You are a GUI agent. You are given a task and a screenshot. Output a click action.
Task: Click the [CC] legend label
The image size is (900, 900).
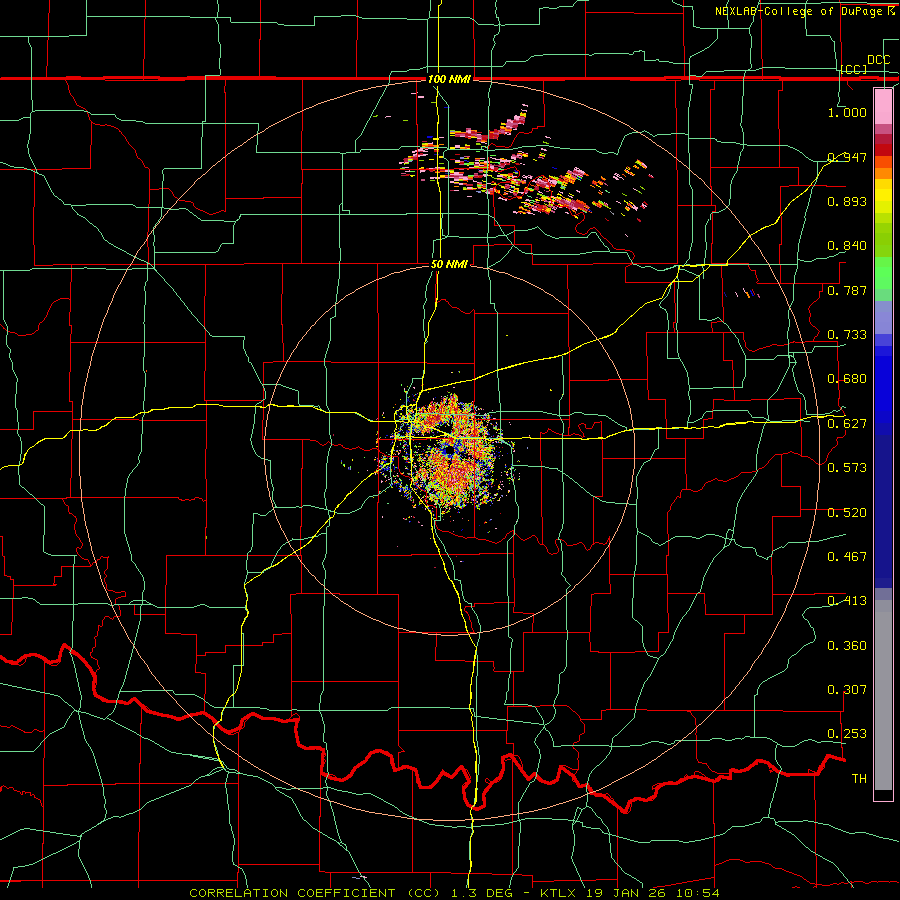[x=854, y=69]
